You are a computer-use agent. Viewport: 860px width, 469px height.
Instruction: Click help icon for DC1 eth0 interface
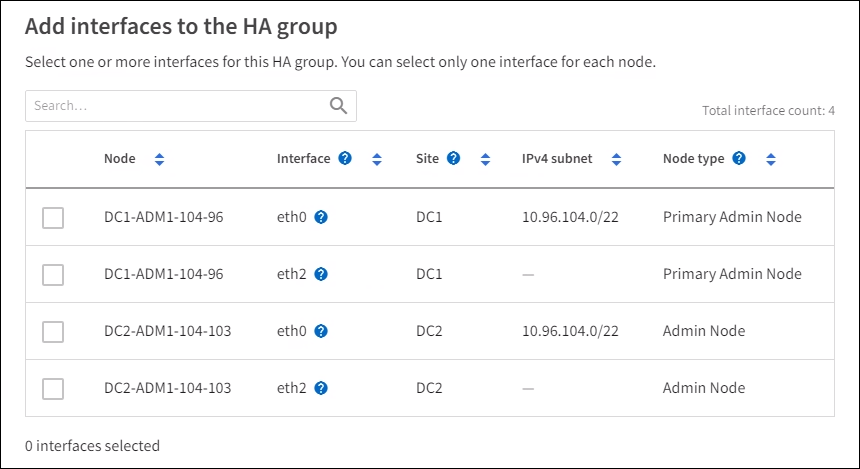321,217
